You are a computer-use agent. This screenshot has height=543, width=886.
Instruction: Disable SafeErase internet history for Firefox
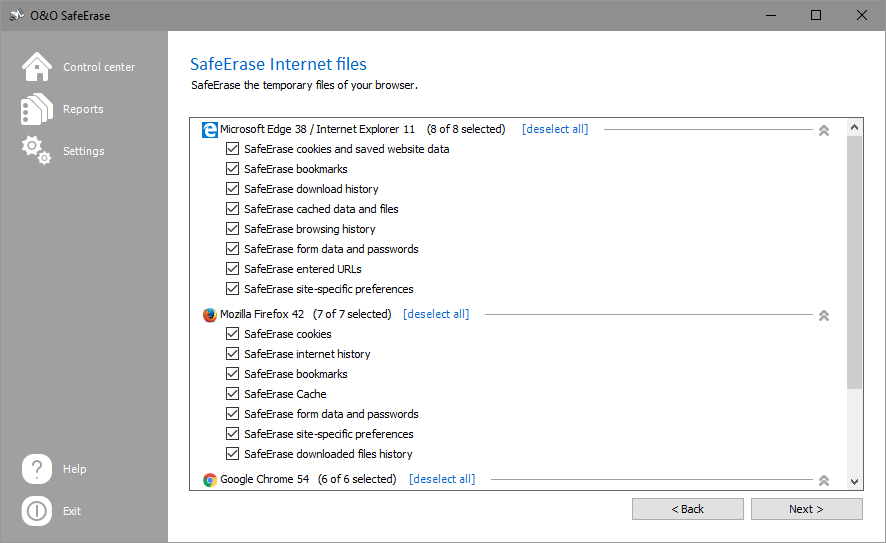(233, 354)
